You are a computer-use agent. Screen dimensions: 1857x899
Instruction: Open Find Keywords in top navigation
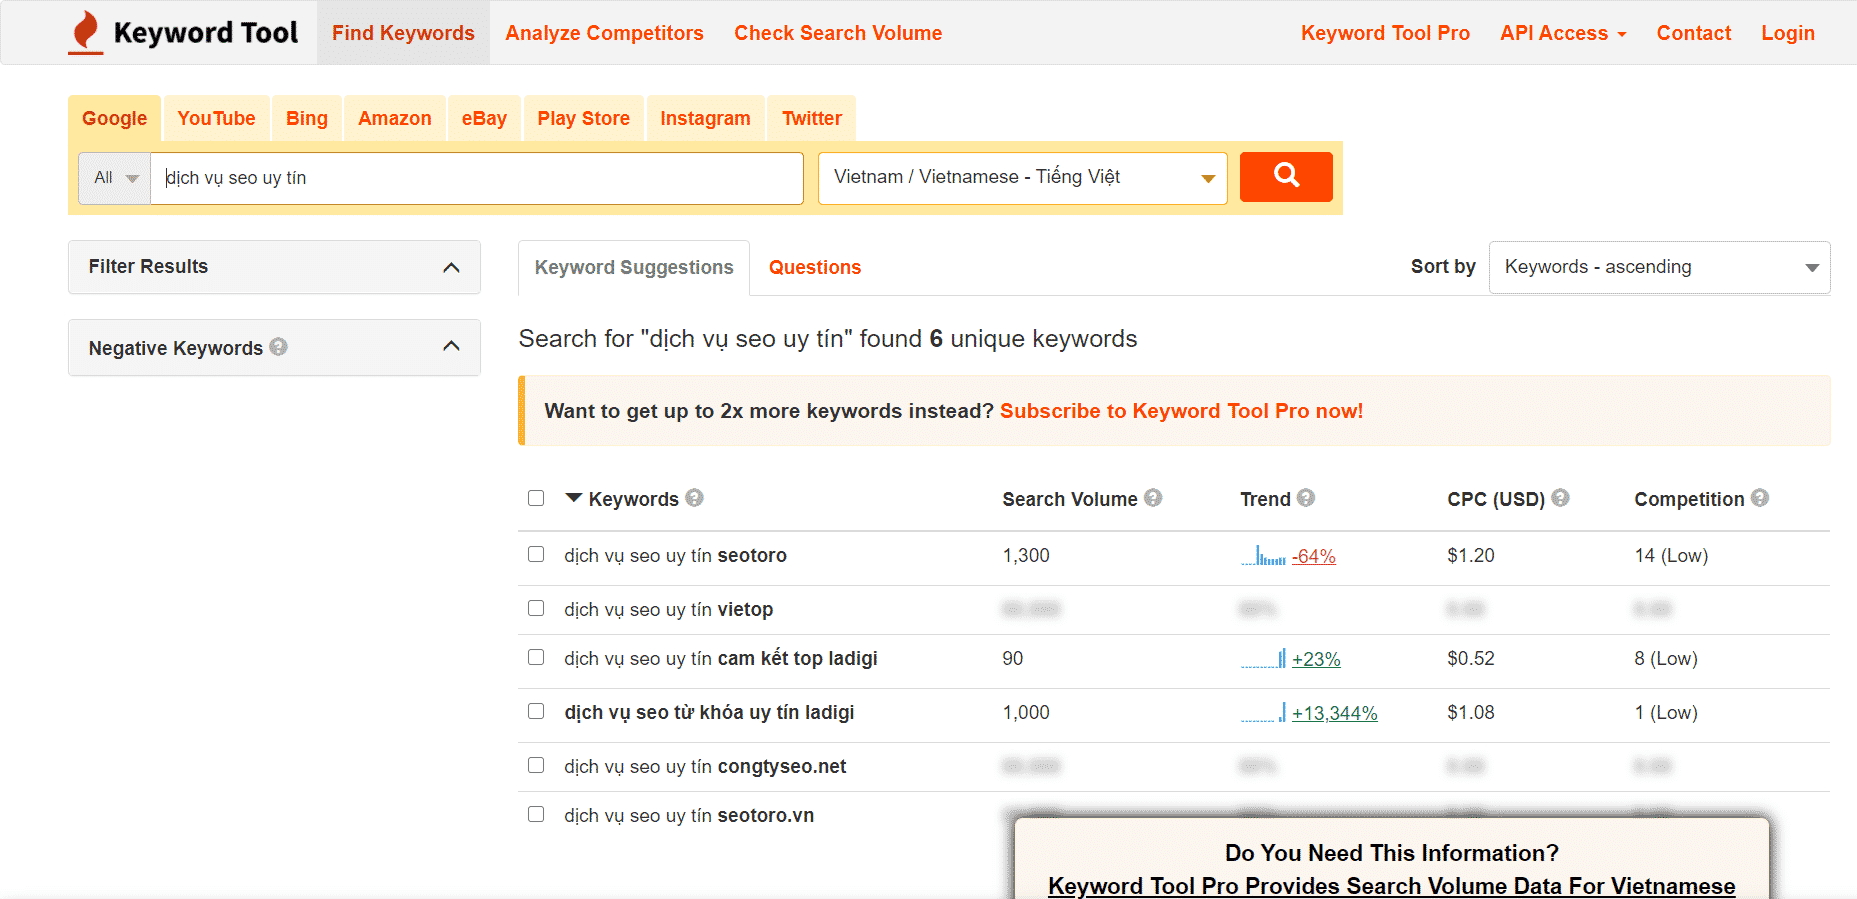coord(403,33)
